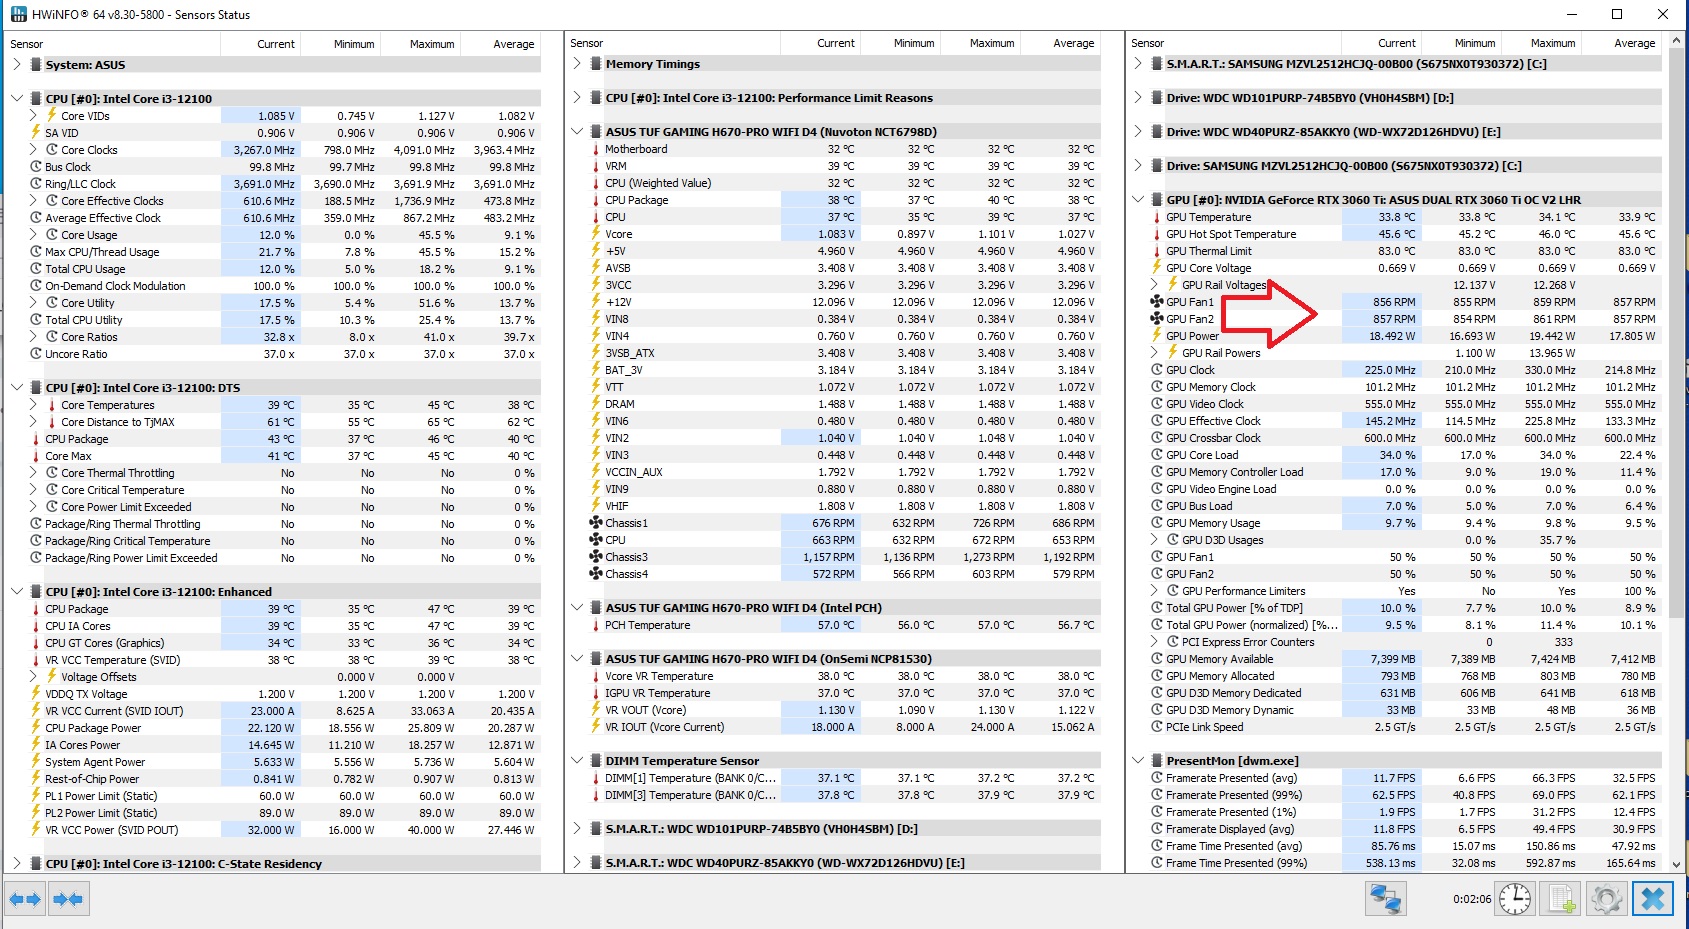Collapse the CPU [#0] Intel Core i3-12100 DTS group

[x=16, y=388]
